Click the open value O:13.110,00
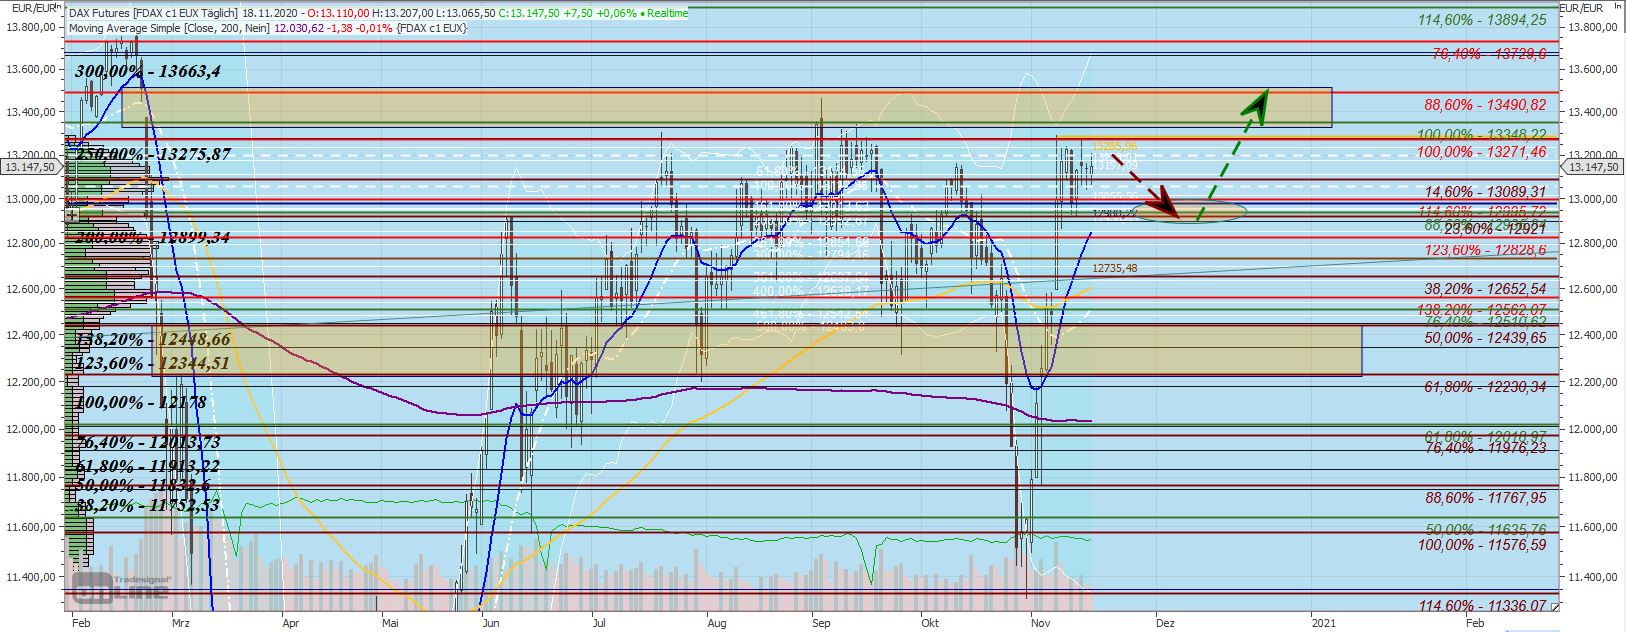Viewport: 1626px width, 632px height. [x=338, y=13]
